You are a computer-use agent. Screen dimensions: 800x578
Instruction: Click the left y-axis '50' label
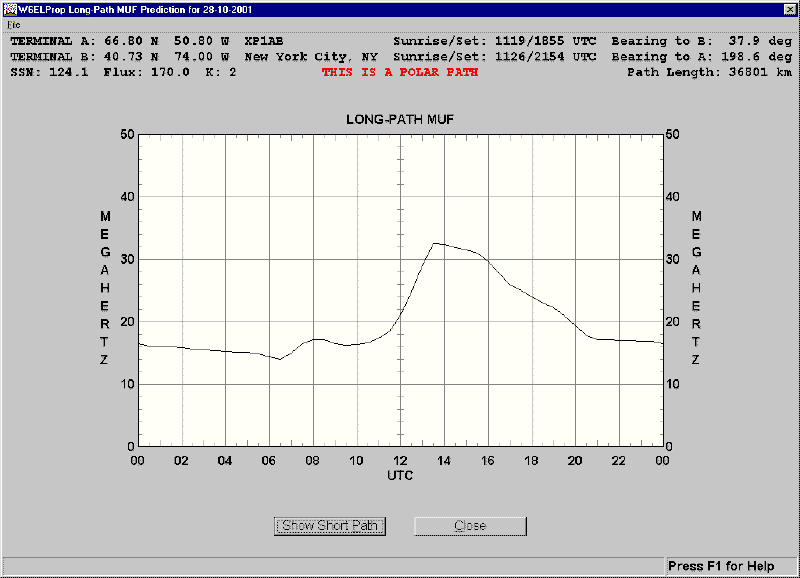point(127,135)
